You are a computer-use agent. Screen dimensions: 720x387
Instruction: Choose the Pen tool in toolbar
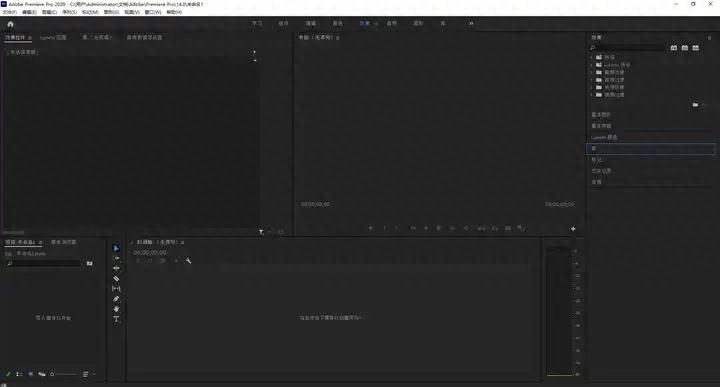coord(116,299)
